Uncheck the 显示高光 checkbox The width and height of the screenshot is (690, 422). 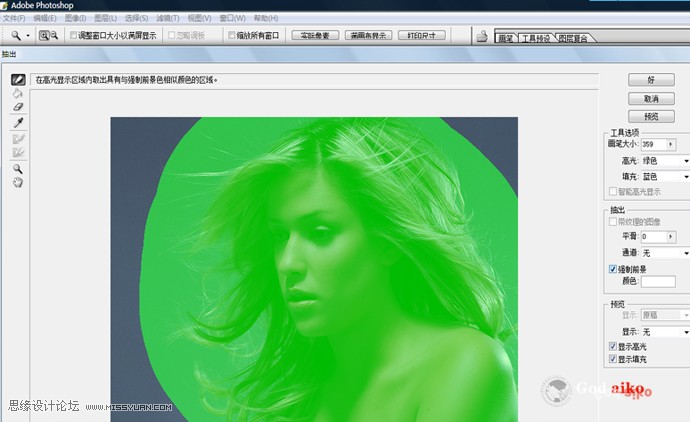[613, 345]
